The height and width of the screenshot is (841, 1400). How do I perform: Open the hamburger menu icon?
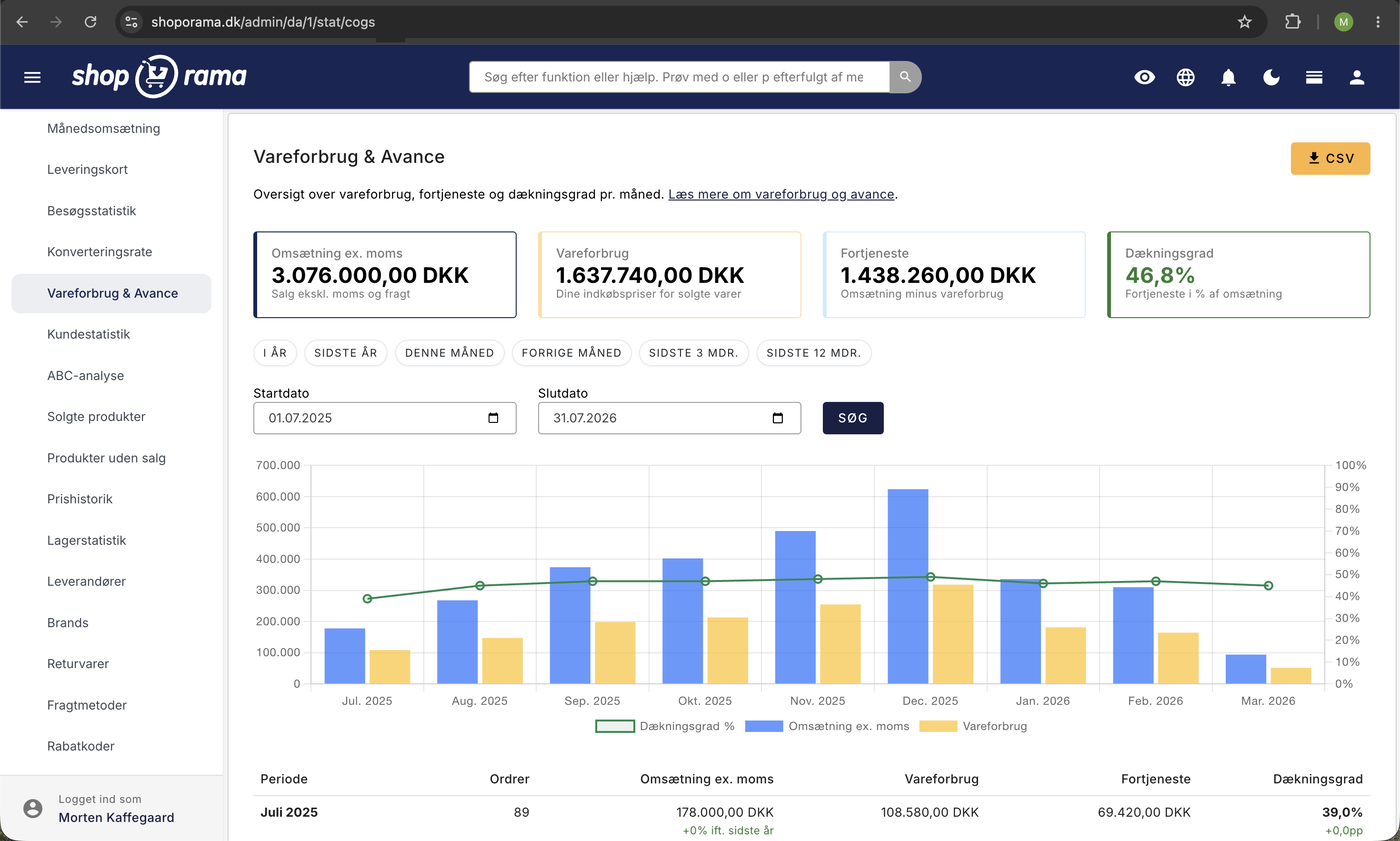(32, 77)
